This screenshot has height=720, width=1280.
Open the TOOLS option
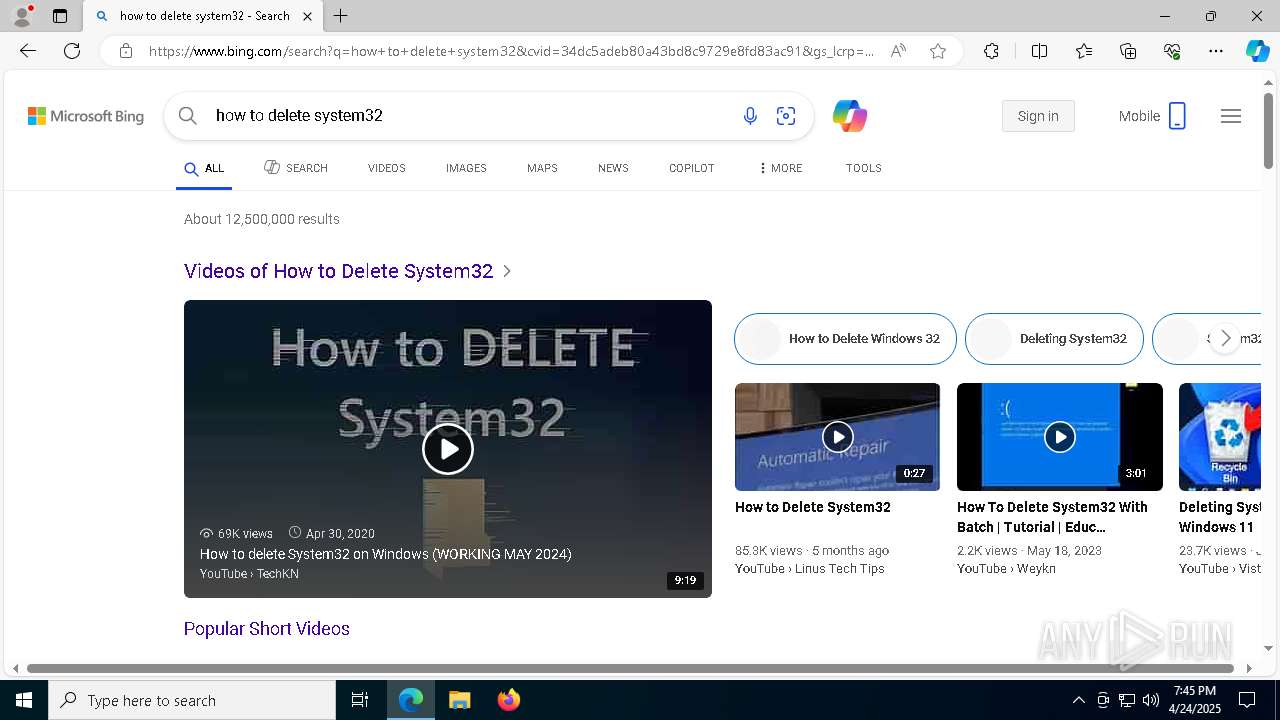click(x=864, y=168)
